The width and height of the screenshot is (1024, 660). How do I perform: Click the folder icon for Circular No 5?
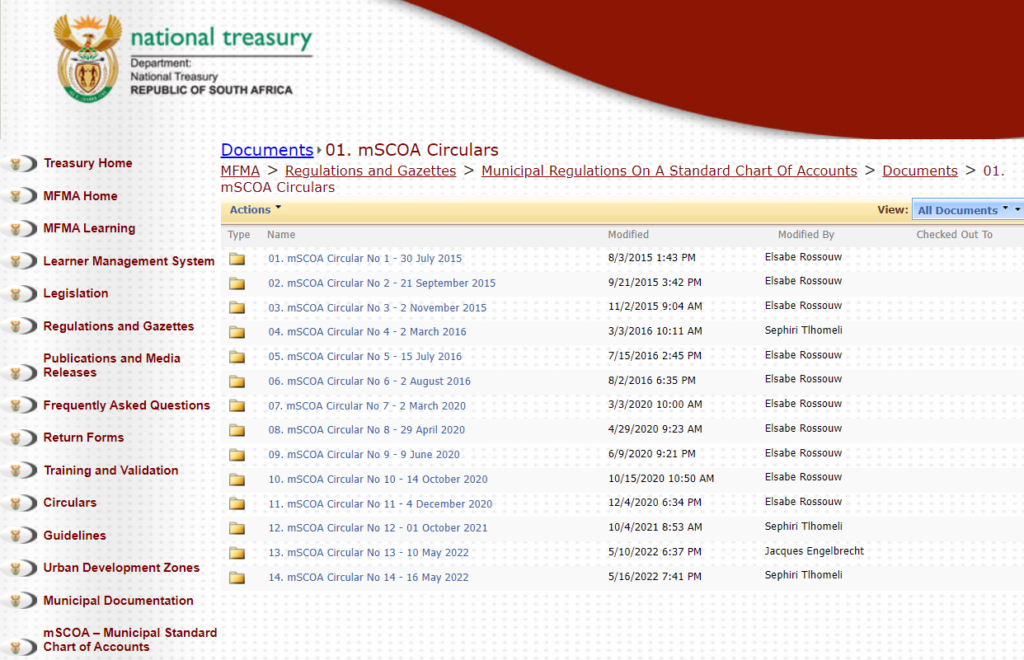coord(237,357)
